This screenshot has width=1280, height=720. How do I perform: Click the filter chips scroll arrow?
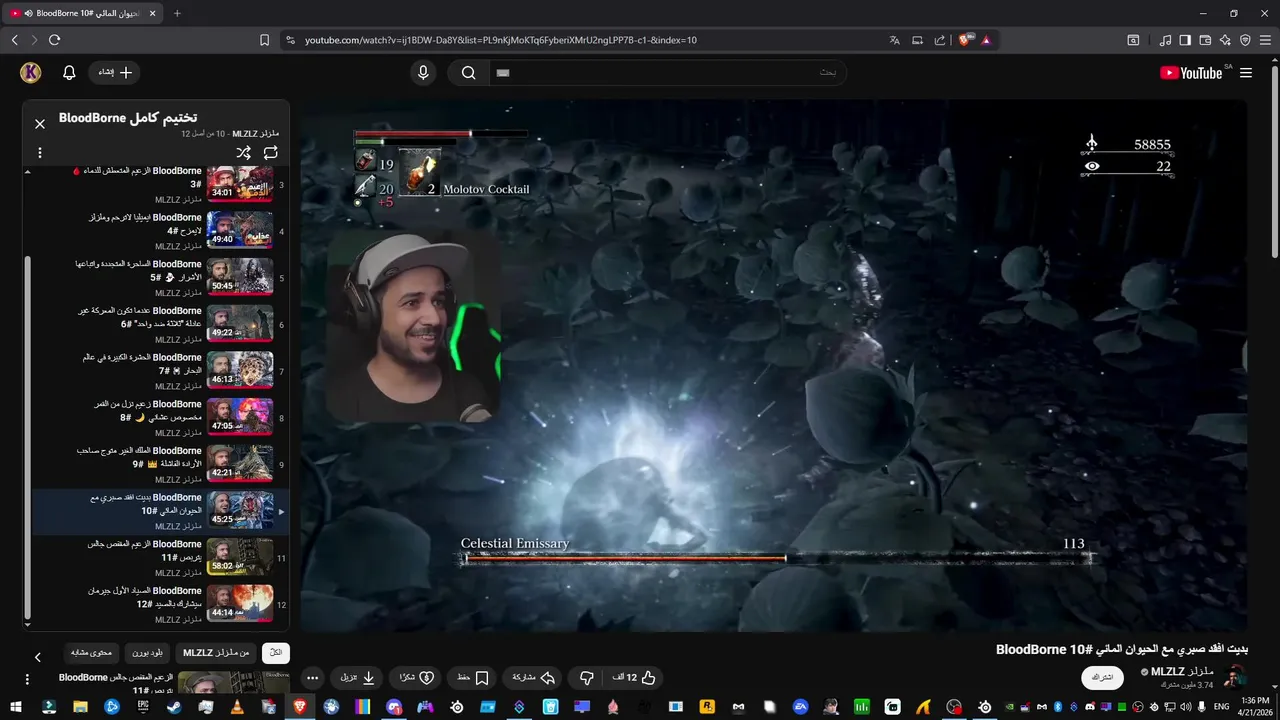(38, 657)
